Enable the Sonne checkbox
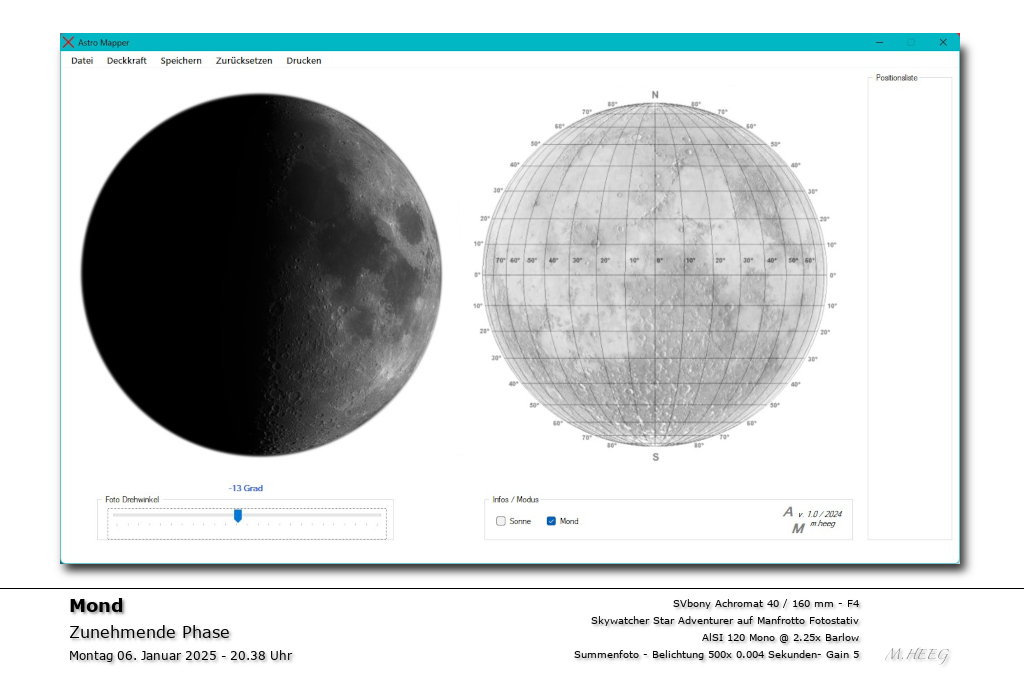Screen dimensions: 1024x674 point(500,521)
